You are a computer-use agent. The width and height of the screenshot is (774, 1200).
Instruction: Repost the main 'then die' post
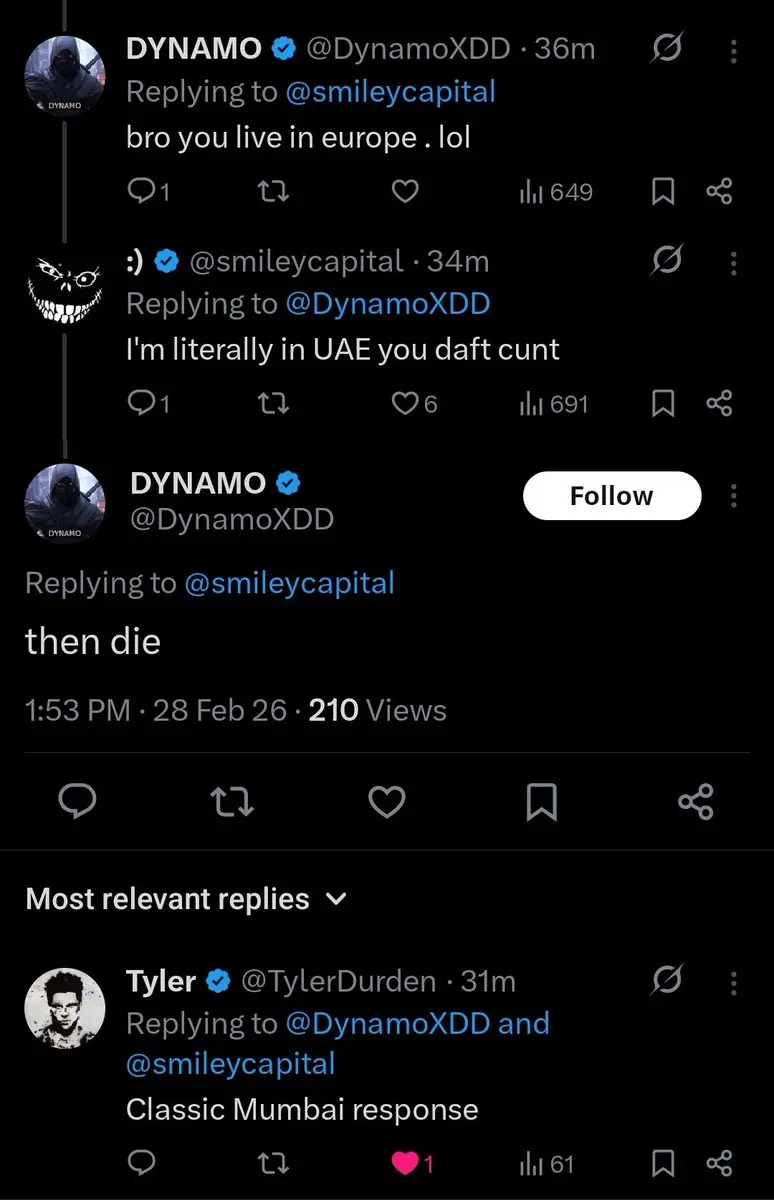tap(234, 802)
